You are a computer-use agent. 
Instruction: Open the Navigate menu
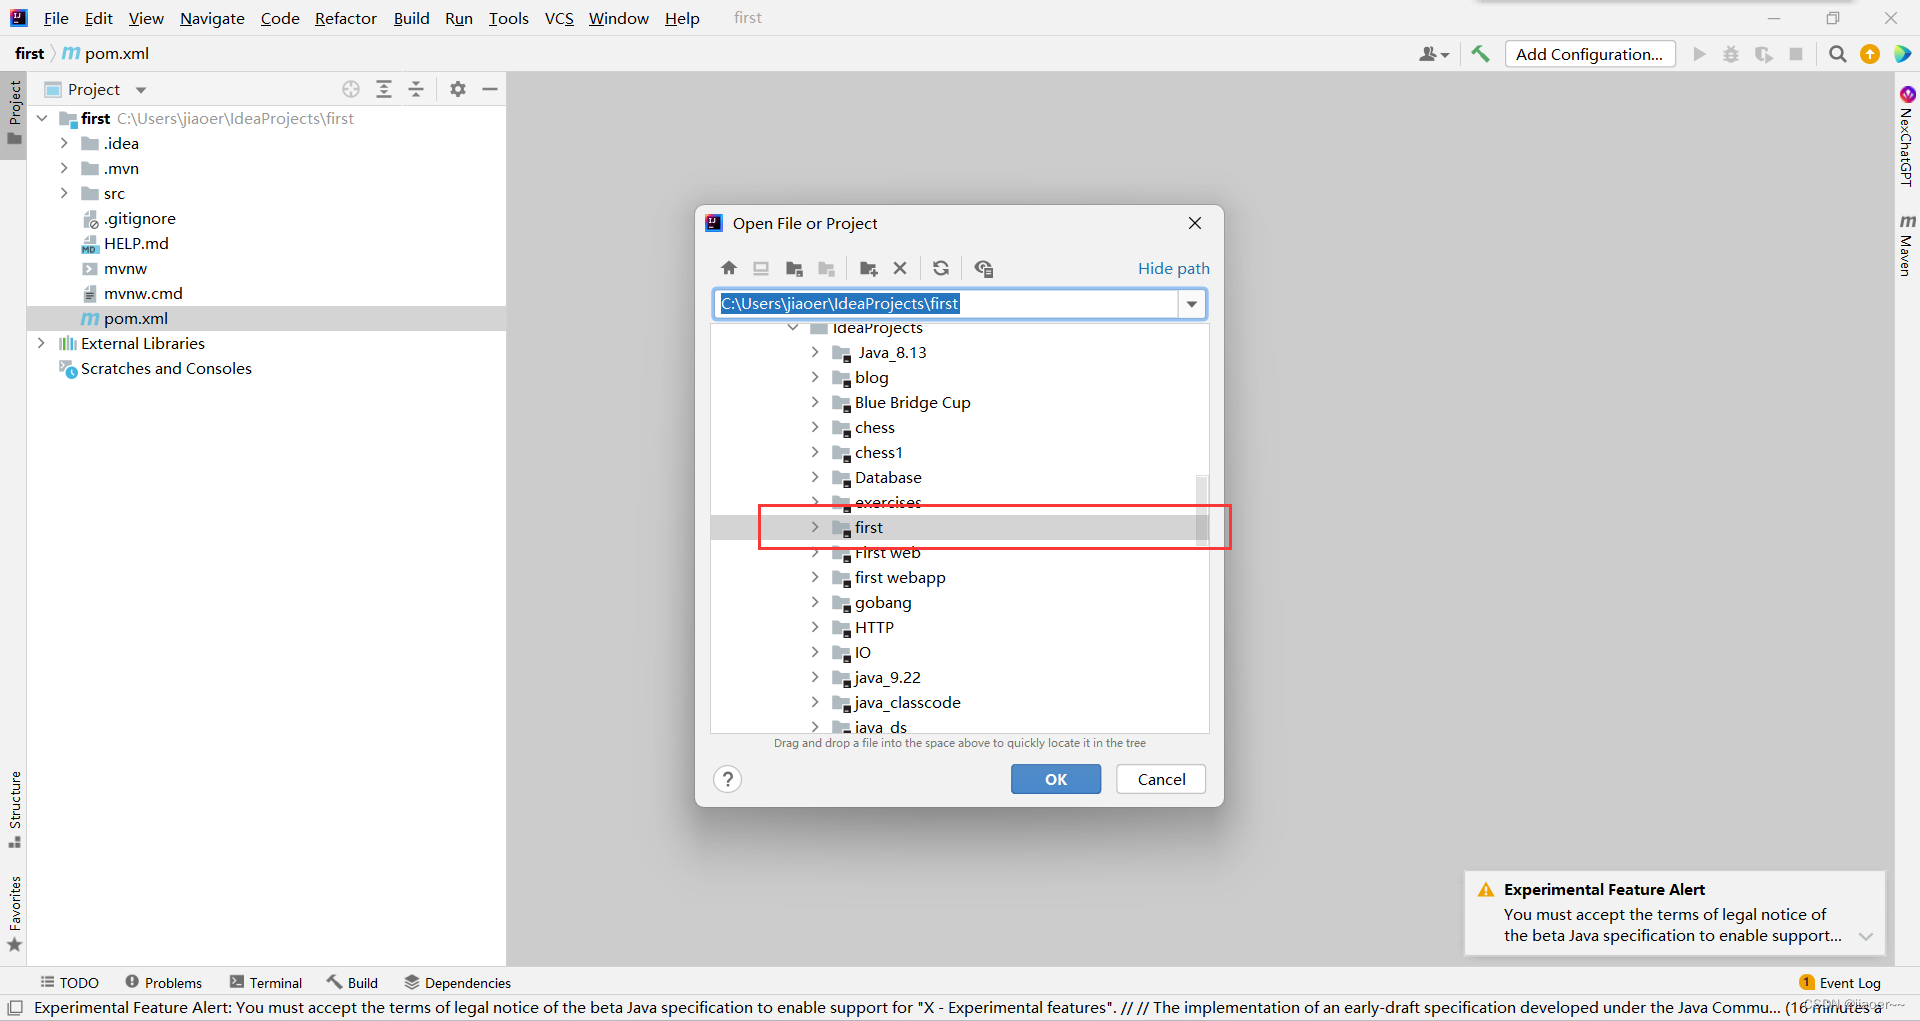212,18
